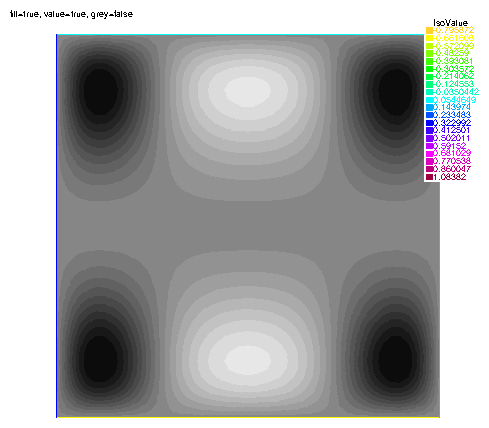
Task: Select the lime -0.572099 isovalue swatch
Action: pos(429,46)
